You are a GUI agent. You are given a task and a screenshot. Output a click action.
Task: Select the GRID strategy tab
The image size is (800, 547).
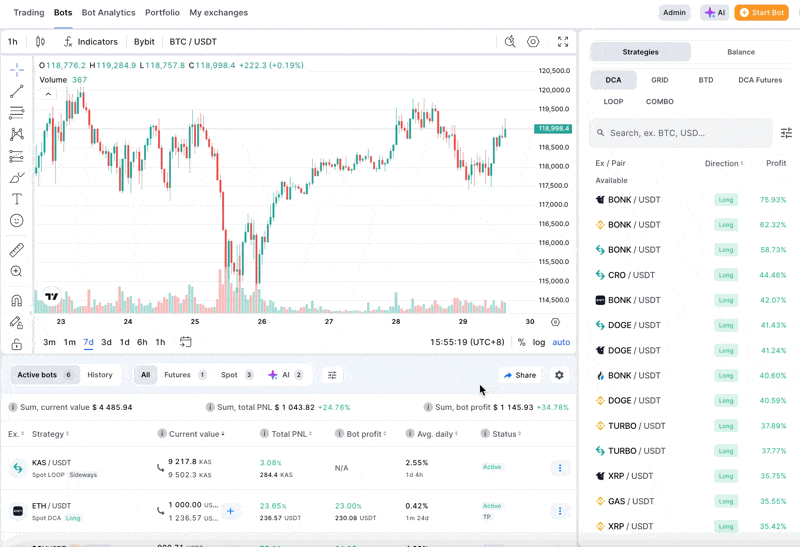(660, 80)
